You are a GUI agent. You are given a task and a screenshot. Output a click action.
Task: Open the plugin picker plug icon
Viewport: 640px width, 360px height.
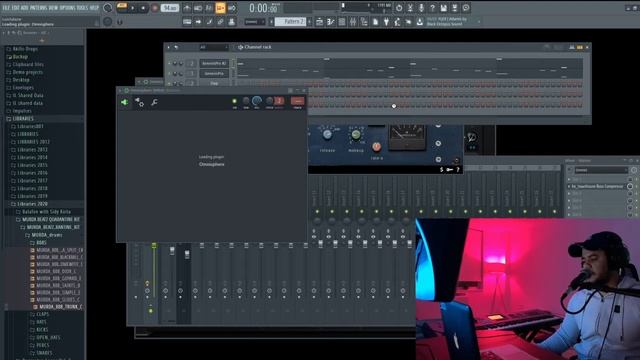click(x=386, y=22)
